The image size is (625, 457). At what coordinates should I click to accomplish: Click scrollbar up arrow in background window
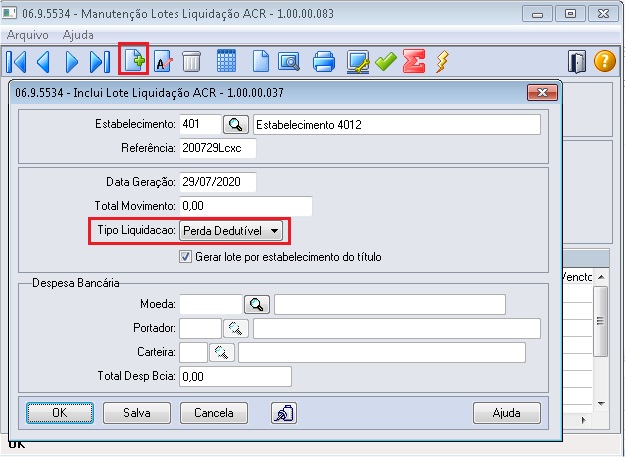click(x=601, y=277)
